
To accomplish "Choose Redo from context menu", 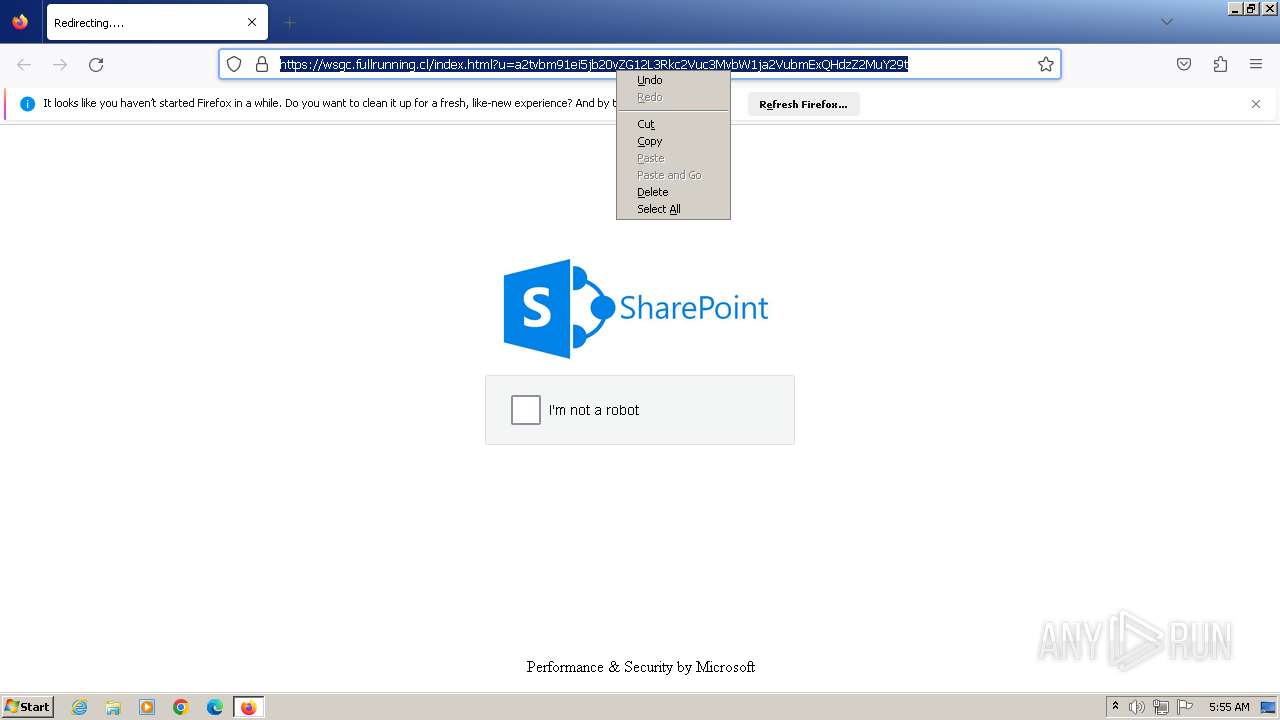I will click(673, 97).
